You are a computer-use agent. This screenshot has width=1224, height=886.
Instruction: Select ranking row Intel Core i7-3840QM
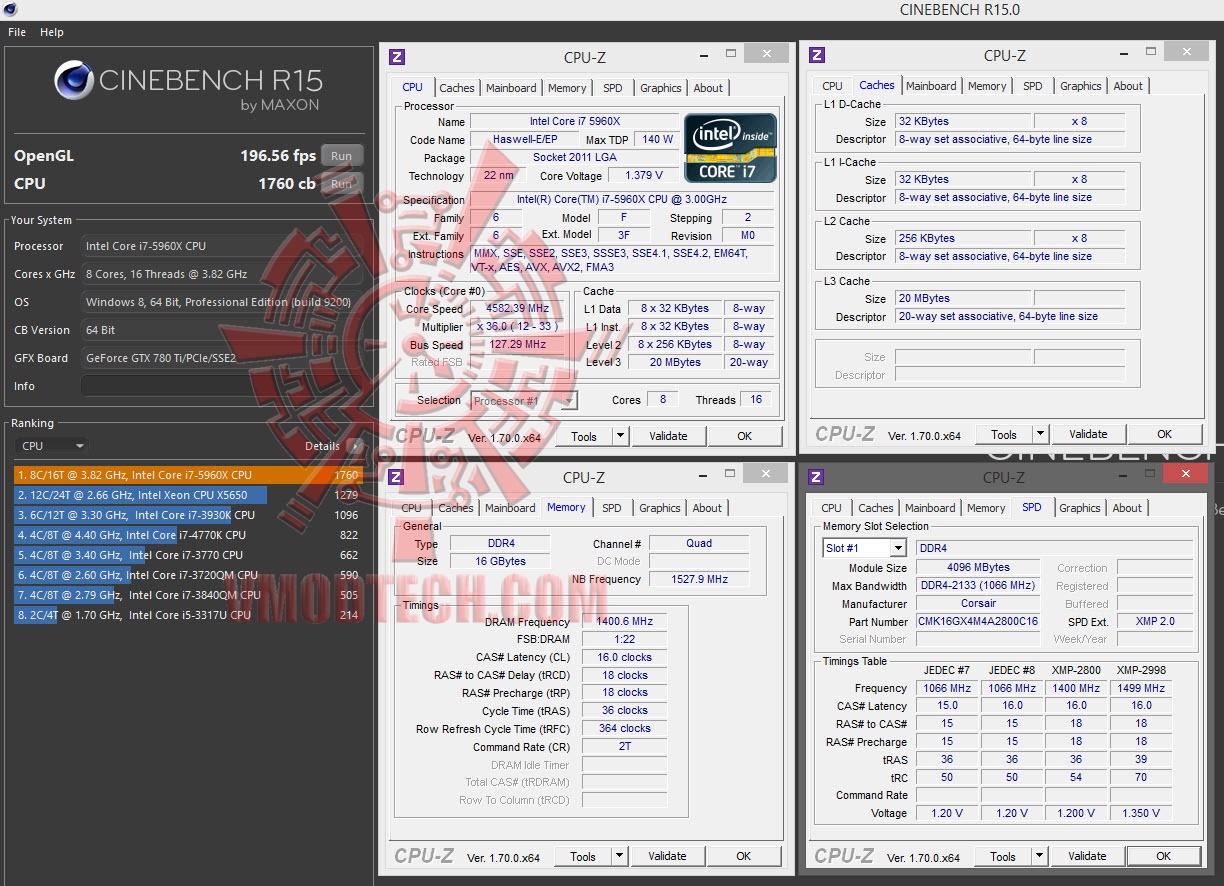pos(188,595)
